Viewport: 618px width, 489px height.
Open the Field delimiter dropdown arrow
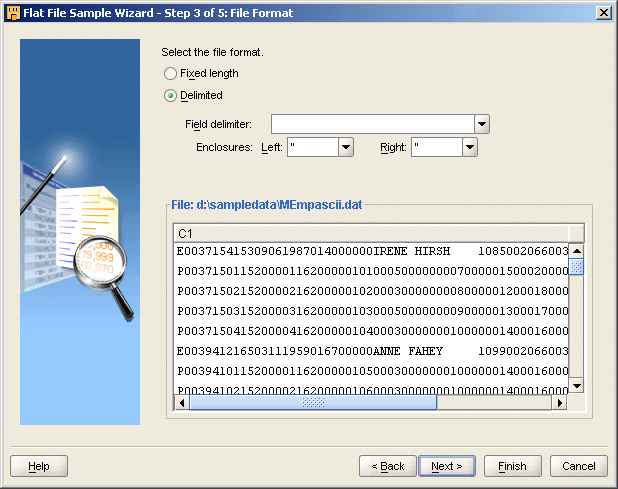click(482, 124)
